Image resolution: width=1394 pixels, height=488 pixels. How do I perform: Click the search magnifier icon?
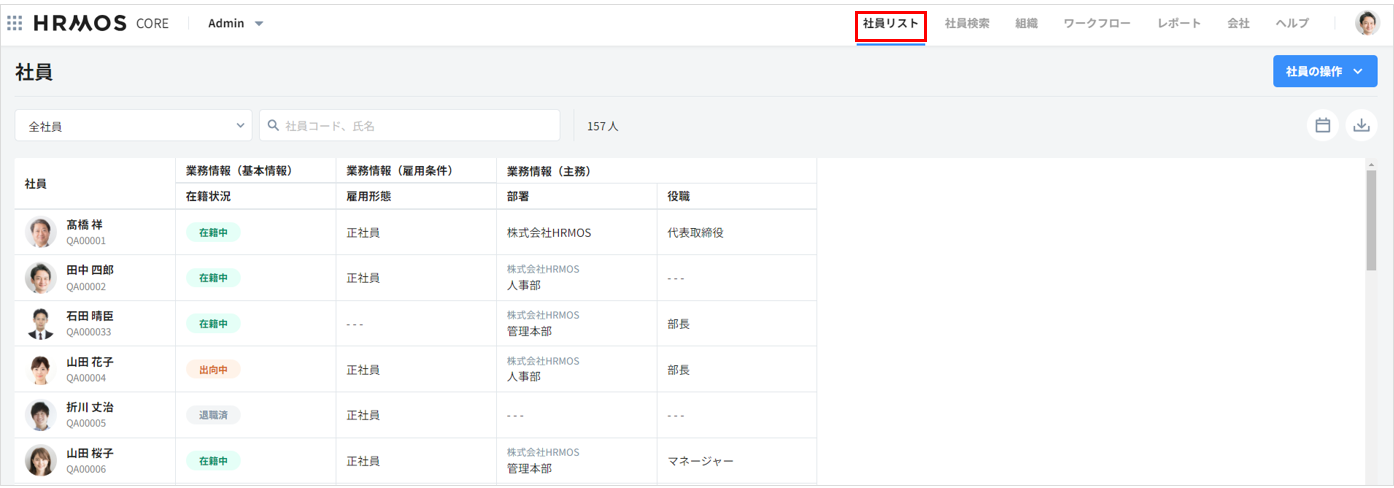coord(273,126)
